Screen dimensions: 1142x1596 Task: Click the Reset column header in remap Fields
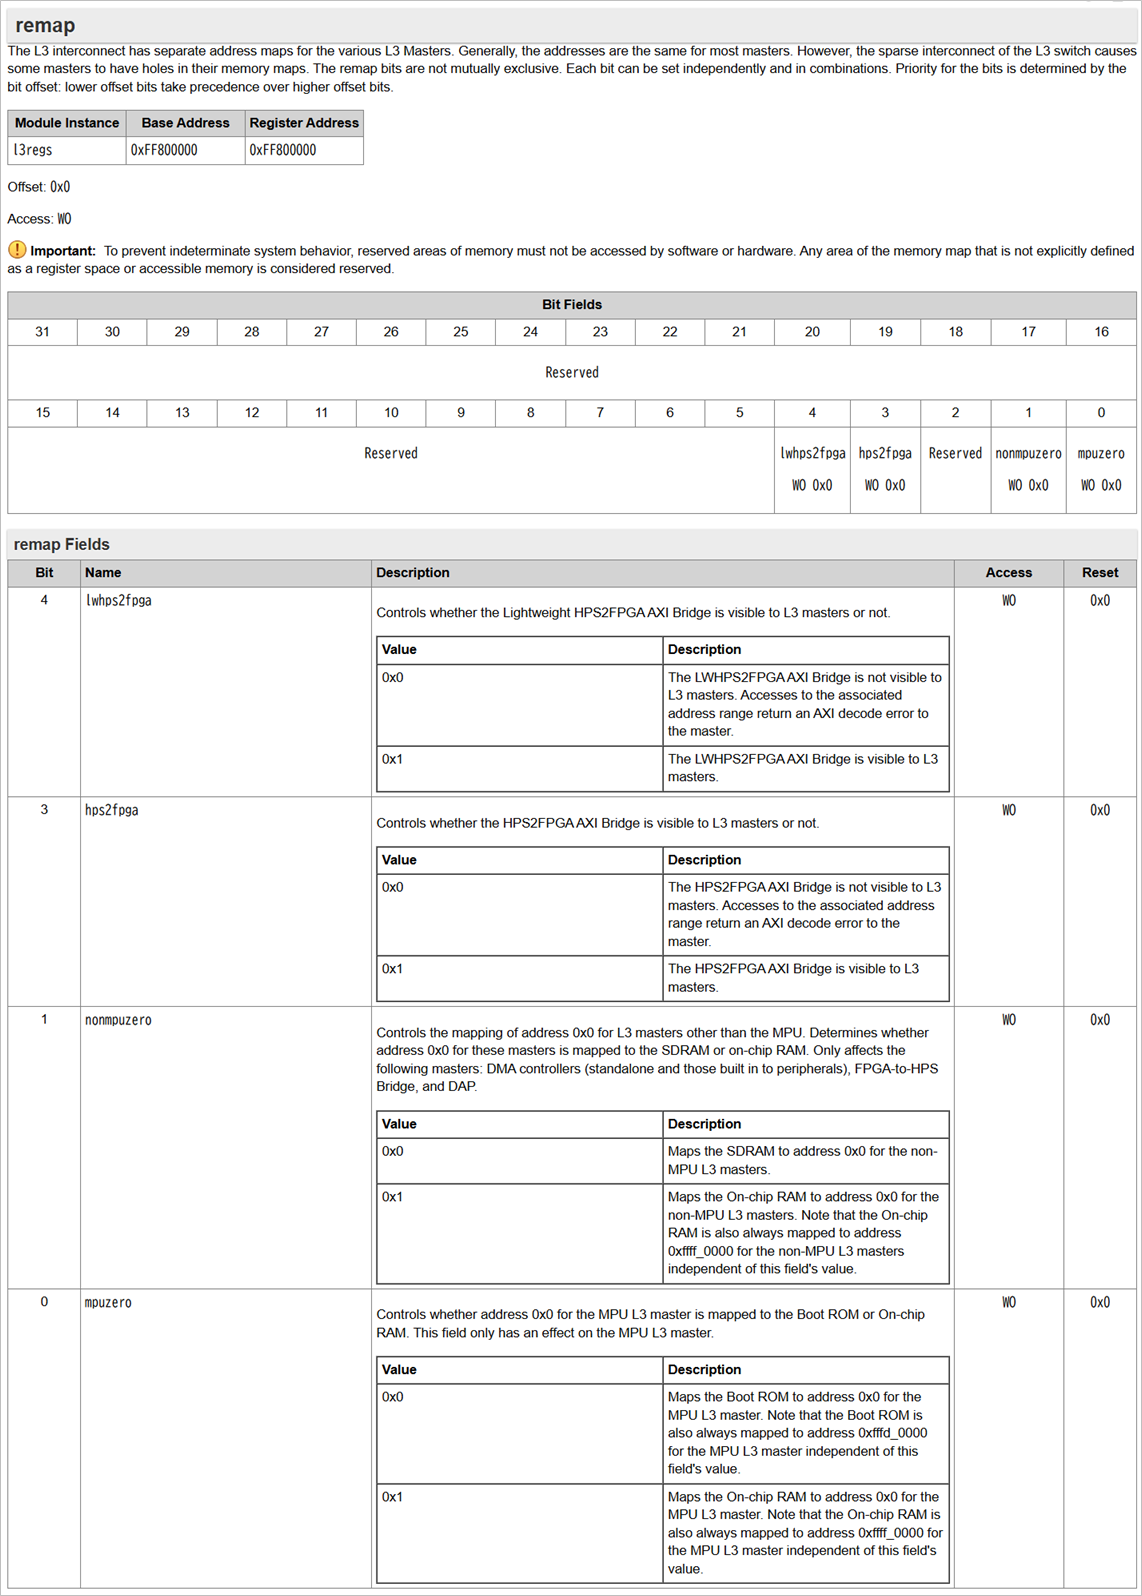1099,573
